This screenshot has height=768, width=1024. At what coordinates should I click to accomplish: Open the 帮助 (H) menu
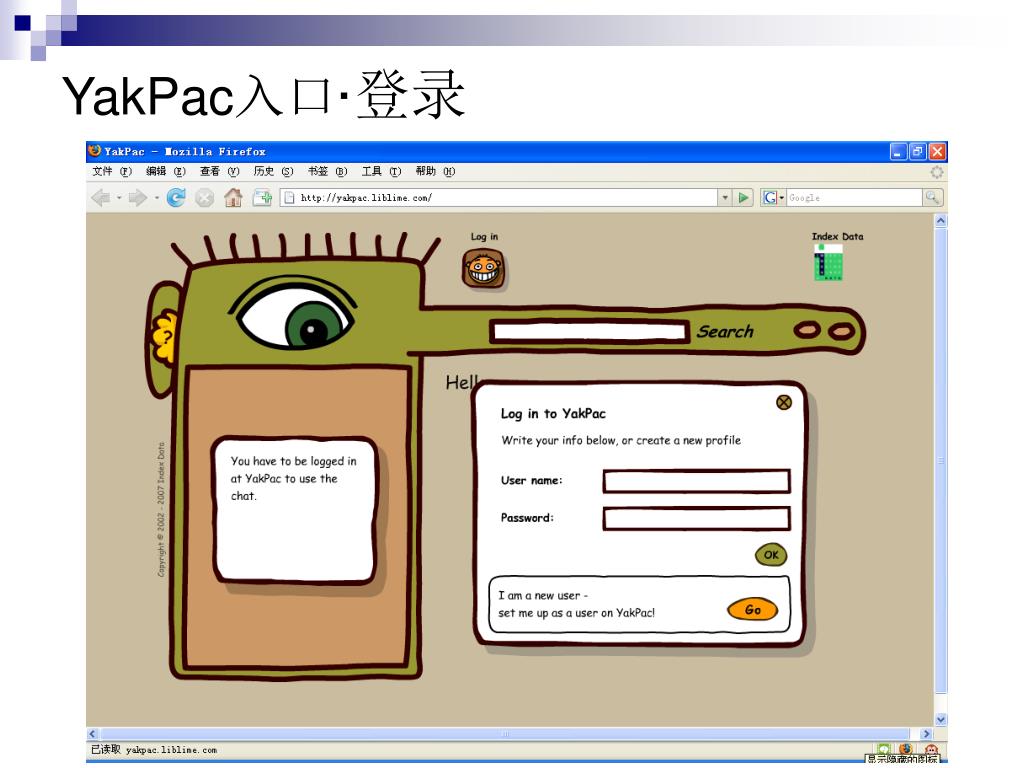(435, 171)
